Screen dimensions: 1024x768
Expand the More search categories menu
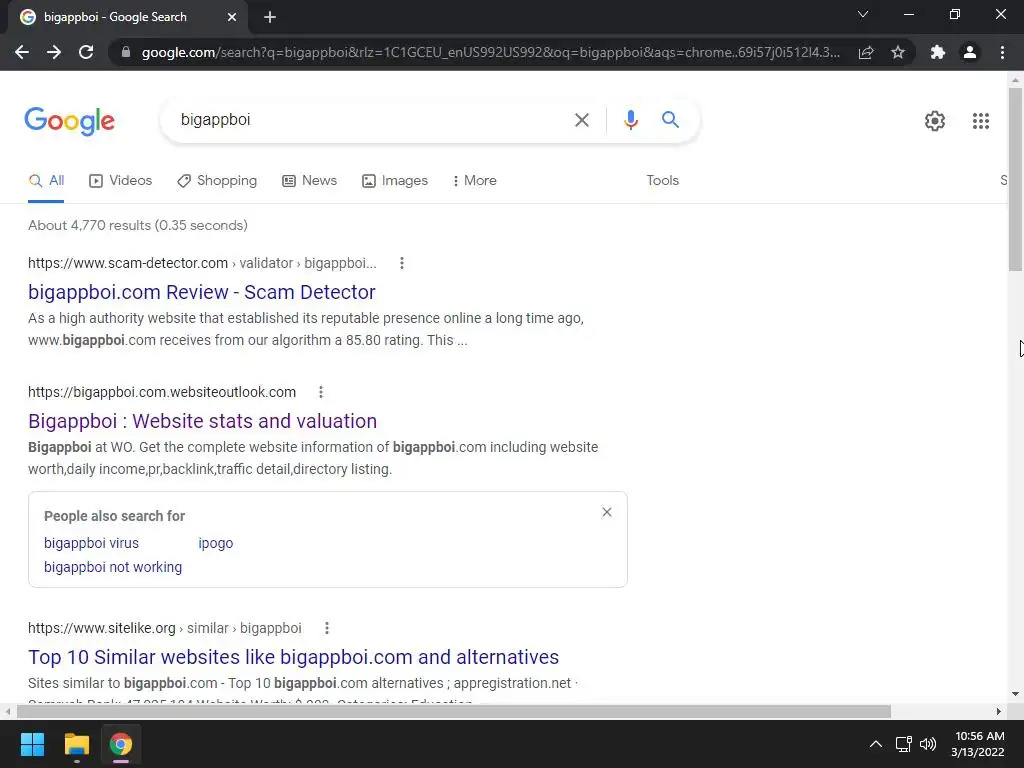coord(475,181)
